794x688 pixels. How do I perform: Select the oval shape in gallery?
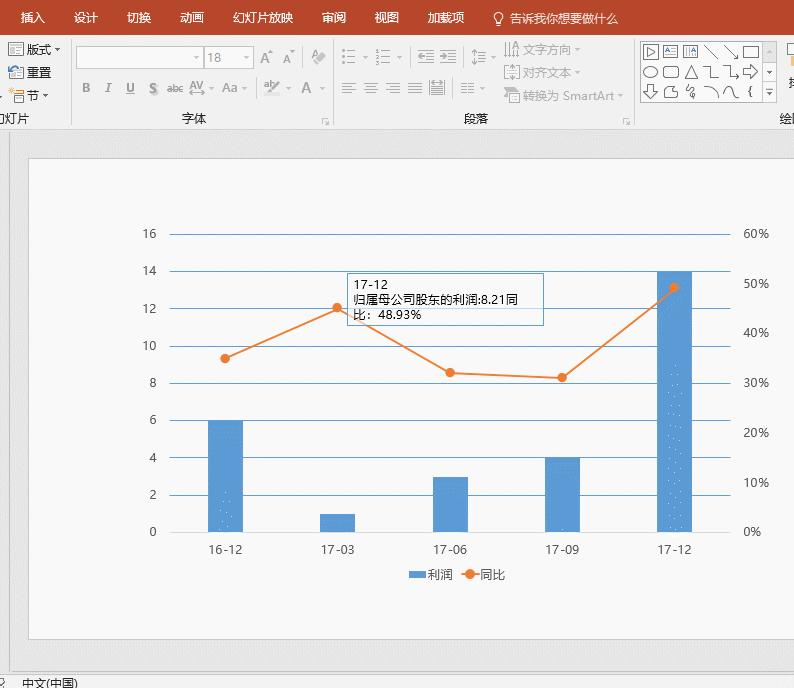pos(650,72)
